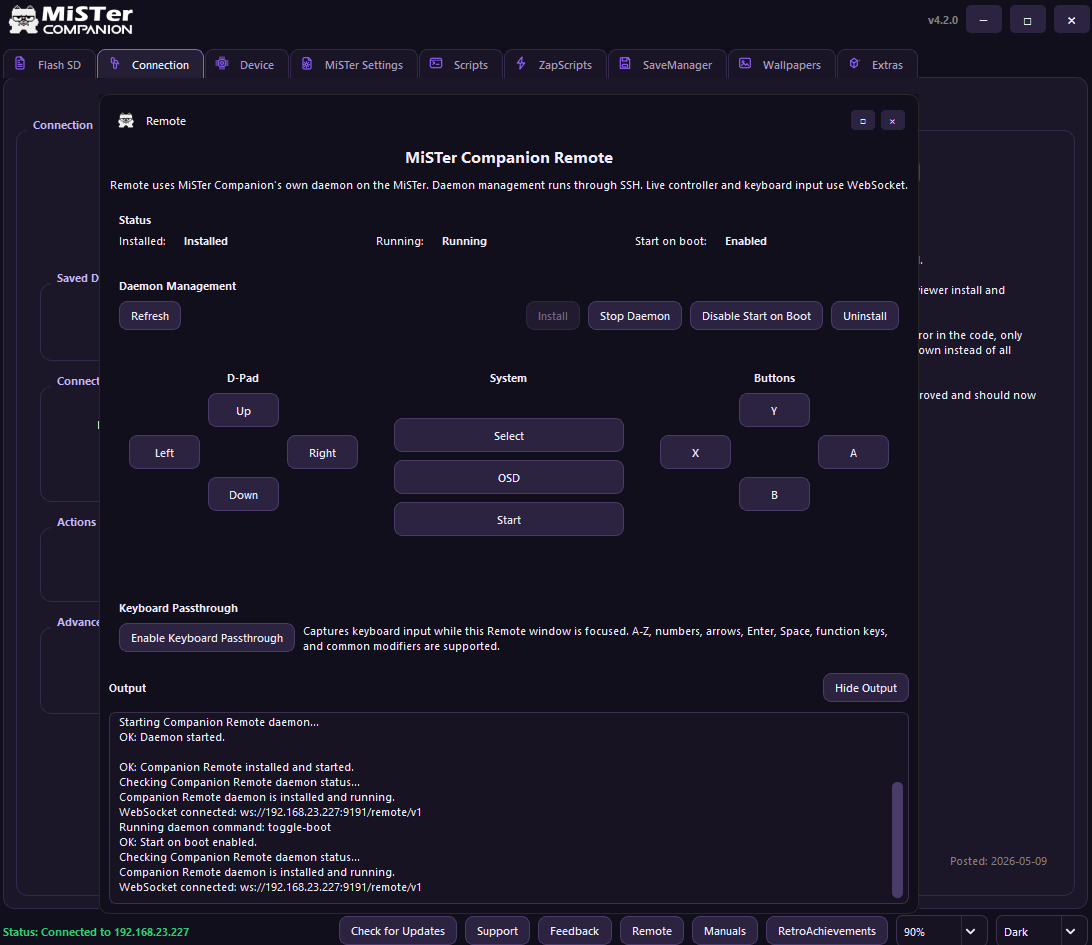
Task: Click the ZapScripts lightning bolt icon
Action: 521,63
